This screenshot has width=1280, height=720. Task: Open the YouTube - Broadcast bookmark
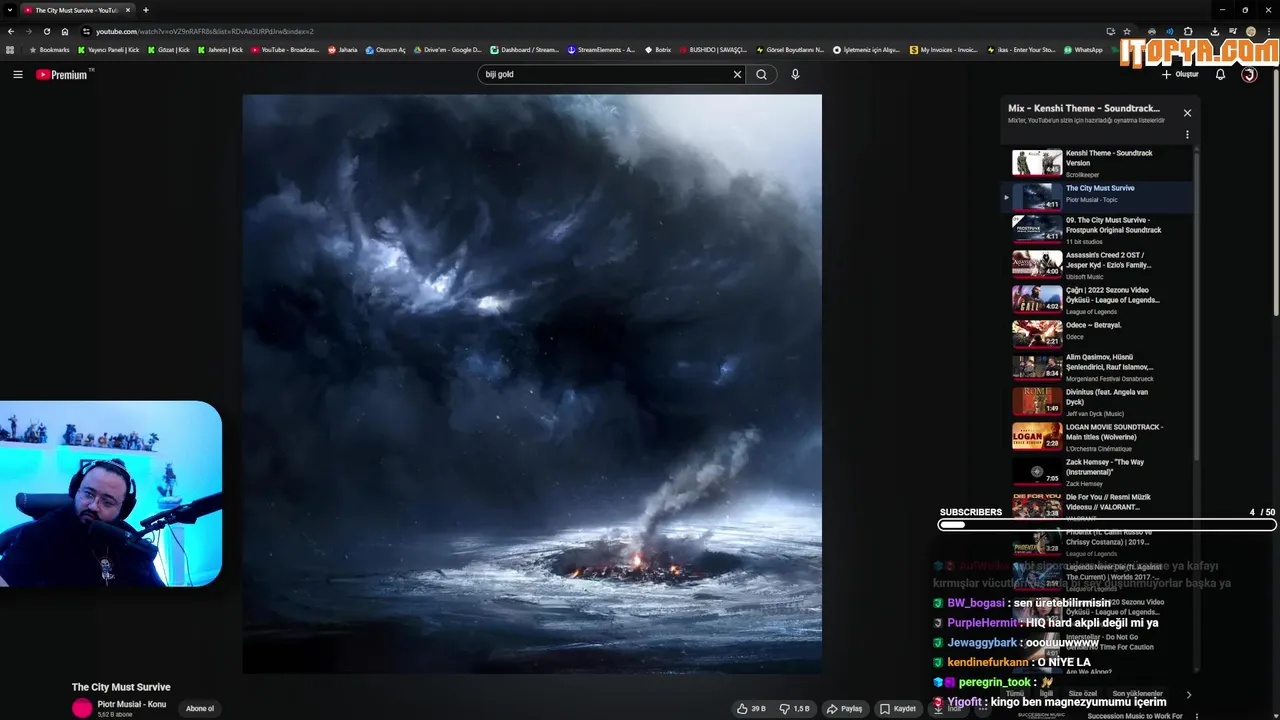[x=286, y=49]
